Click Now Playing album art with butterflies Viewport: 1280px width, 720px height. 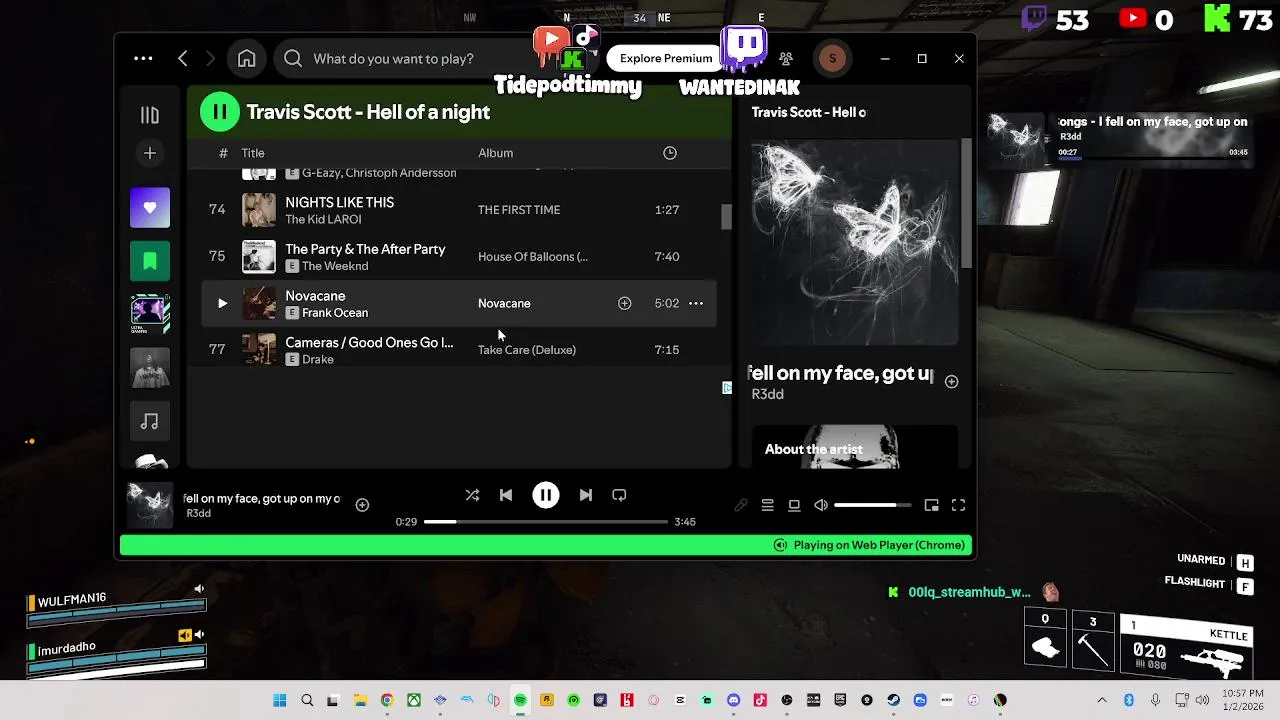(x=855, y=242)
